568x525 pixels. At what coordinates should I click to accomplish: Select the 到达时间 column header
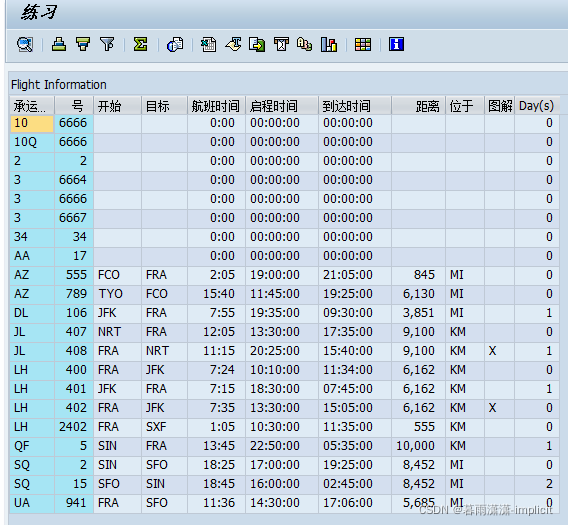click(x=355, y=106)
